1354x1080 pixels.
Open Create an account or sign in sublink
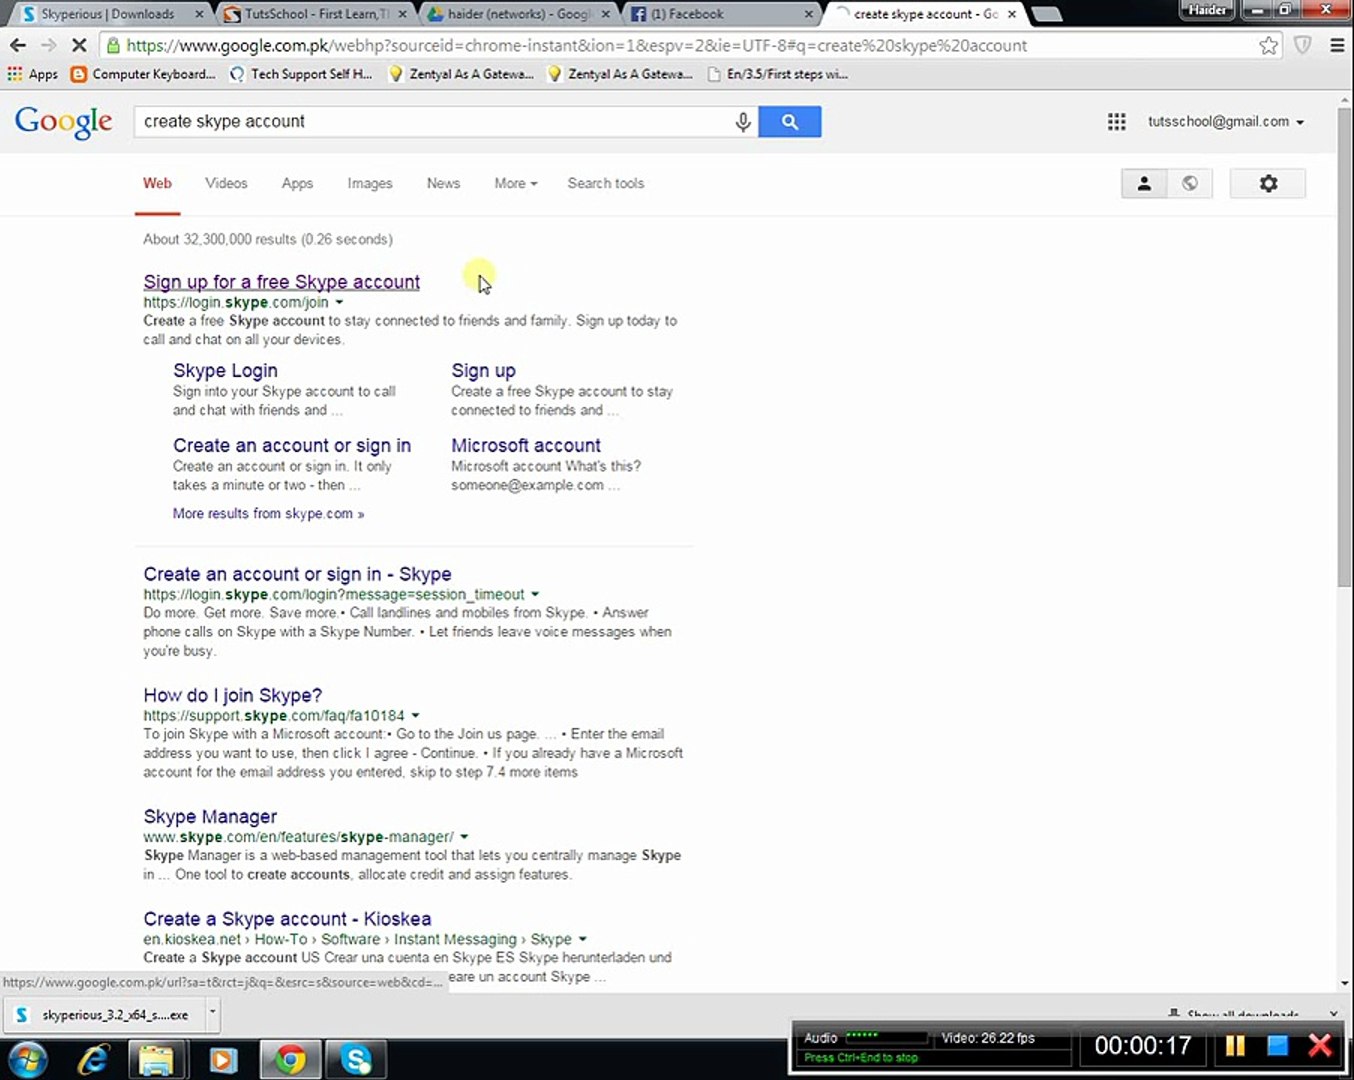point(292,445)
